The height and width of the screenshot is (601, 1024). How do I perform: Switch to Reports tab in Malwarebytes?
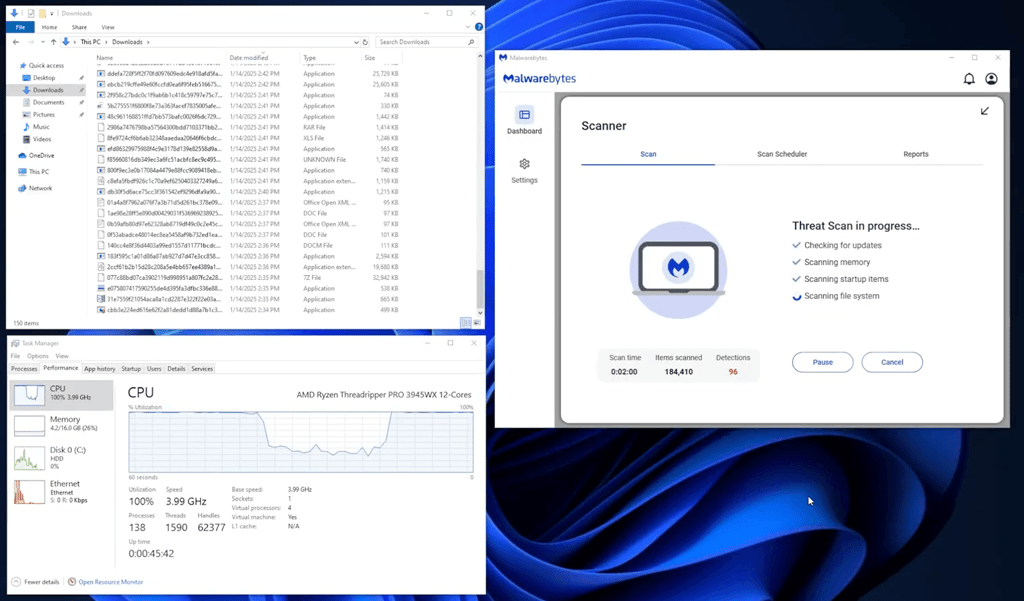pos(916,154)
